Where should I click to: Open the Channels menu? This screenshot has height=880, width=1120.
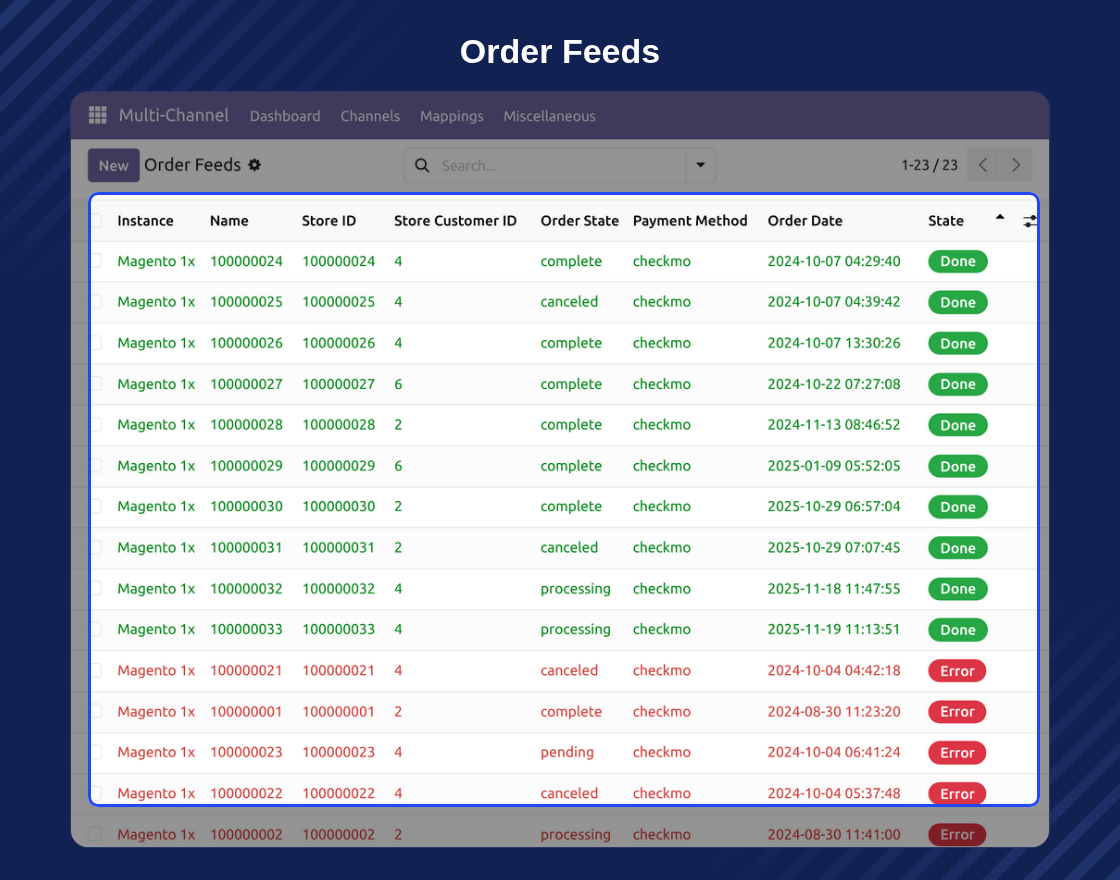370,116
